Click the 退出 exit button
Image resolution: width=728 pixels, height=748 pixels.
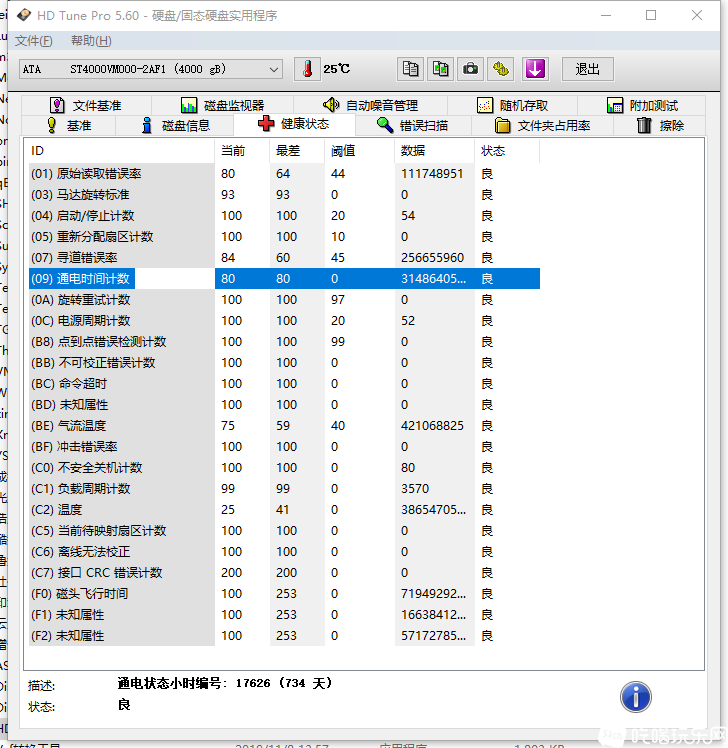(x=587, y=69)
